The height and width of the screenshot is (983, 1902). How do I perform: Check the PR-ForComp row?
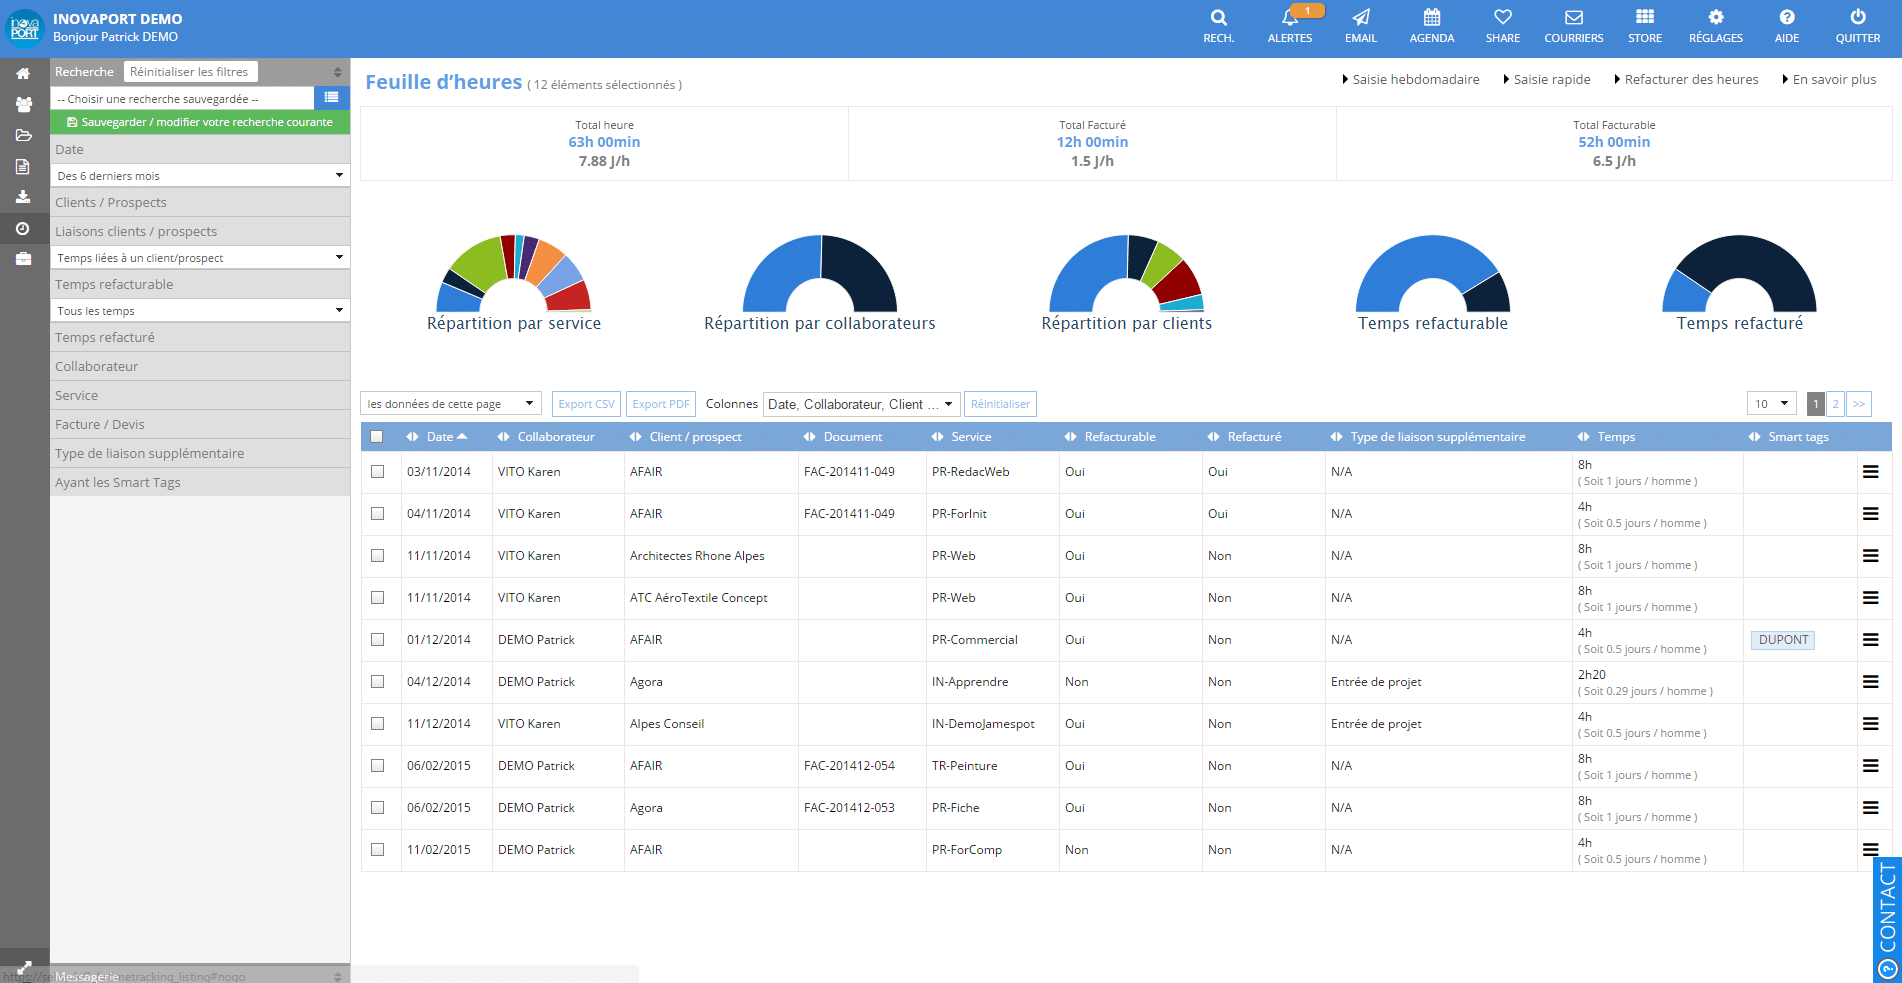pos(377,850)
